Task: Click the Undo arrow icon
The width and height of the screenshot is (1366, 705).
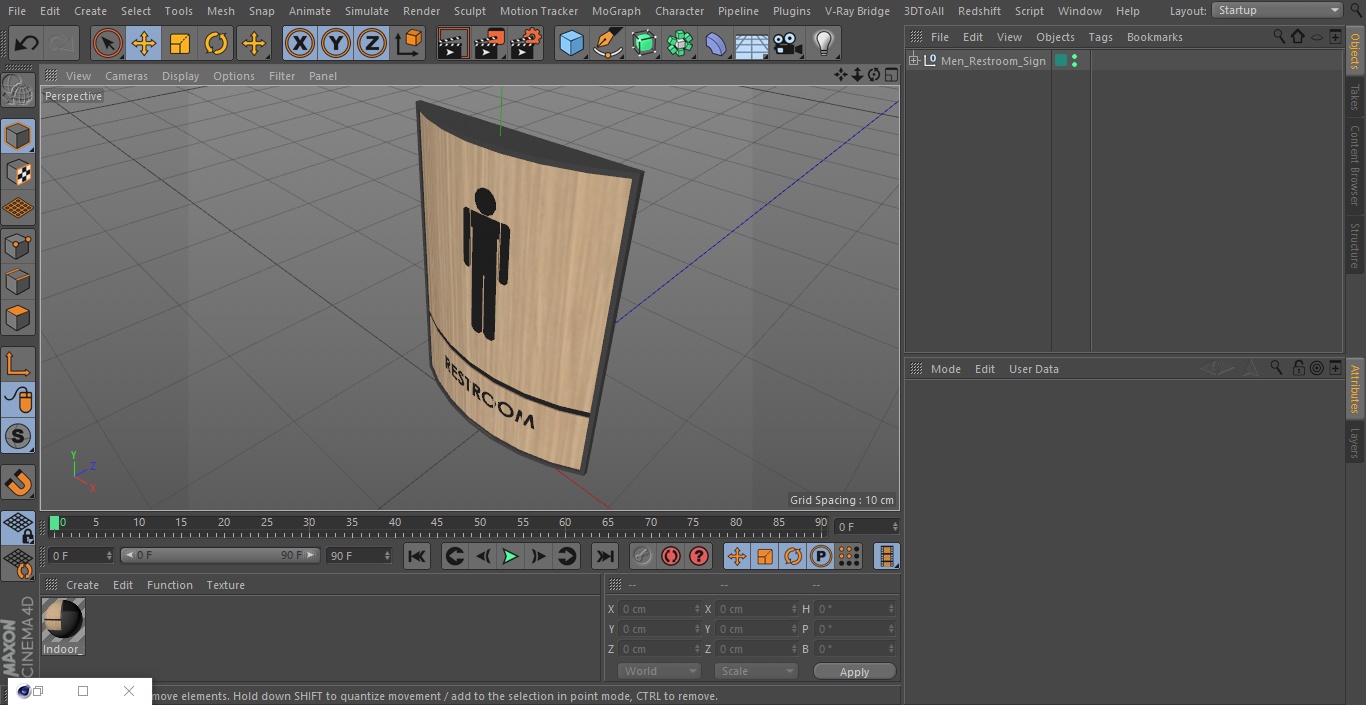Action: tap(27, 44)
